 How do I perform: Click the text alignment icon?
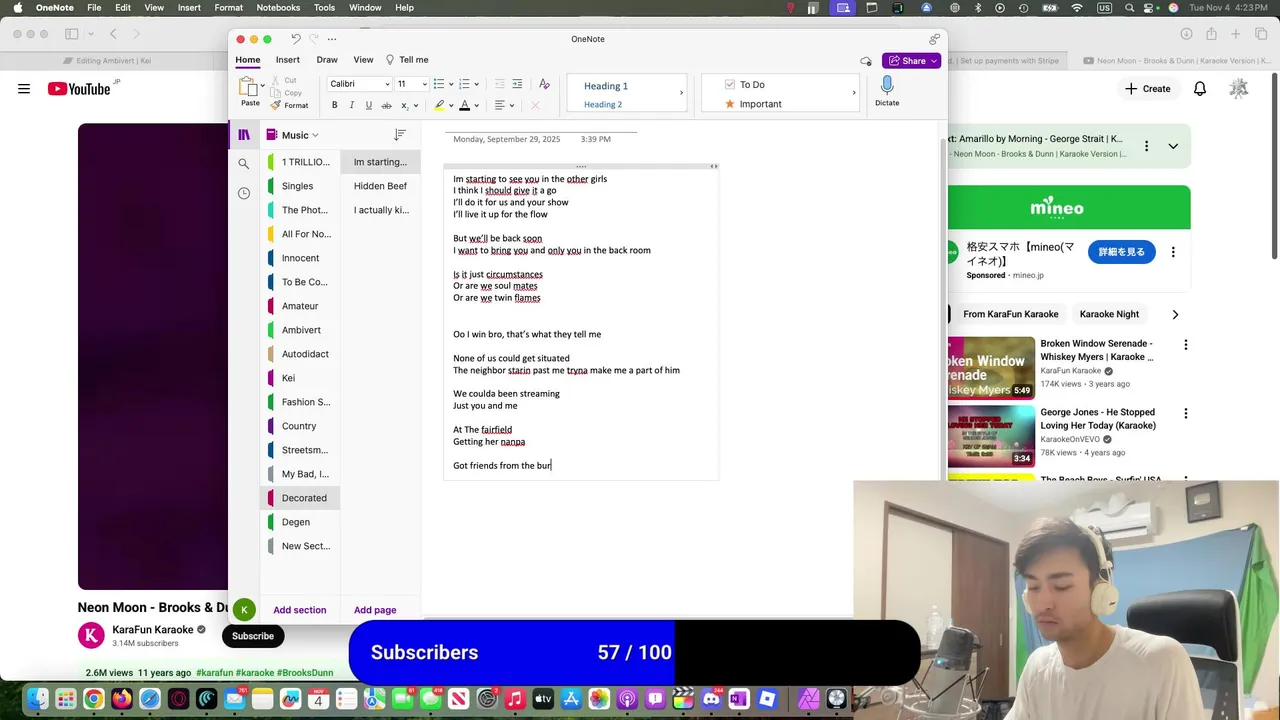pyautogui.click(x=499, y=105)
